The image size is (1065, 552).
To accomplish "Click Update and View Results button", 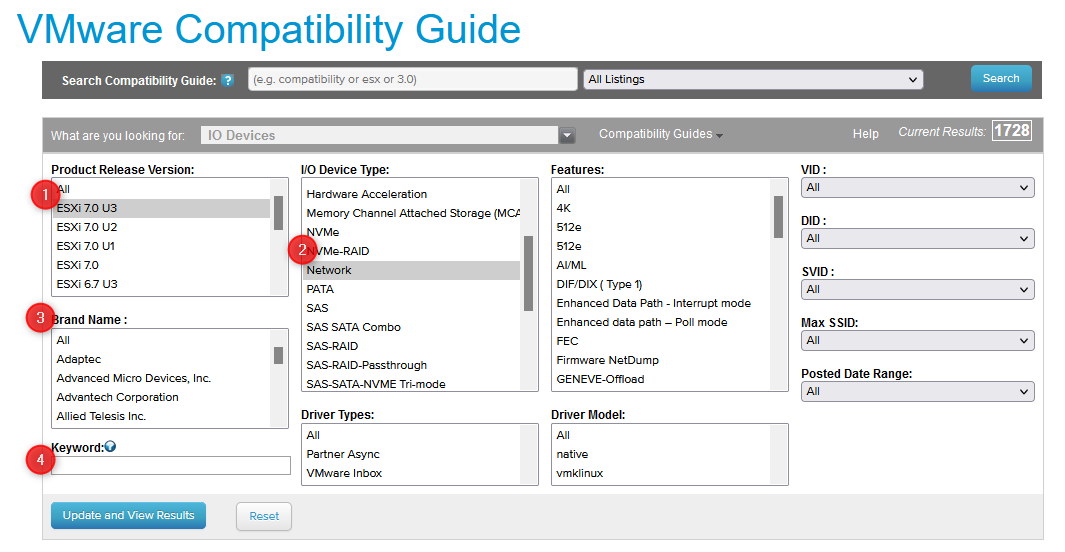I will tap(128, 516).
